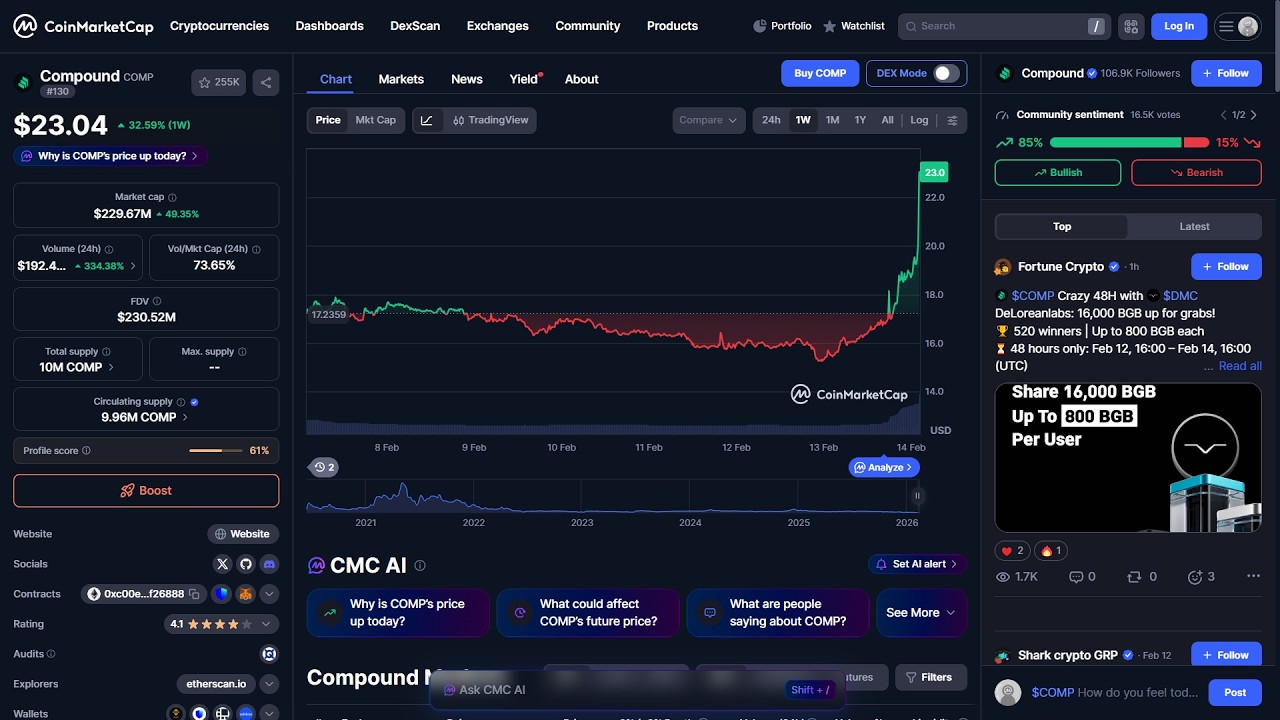Click Market cap info icon

pos(172,198)
